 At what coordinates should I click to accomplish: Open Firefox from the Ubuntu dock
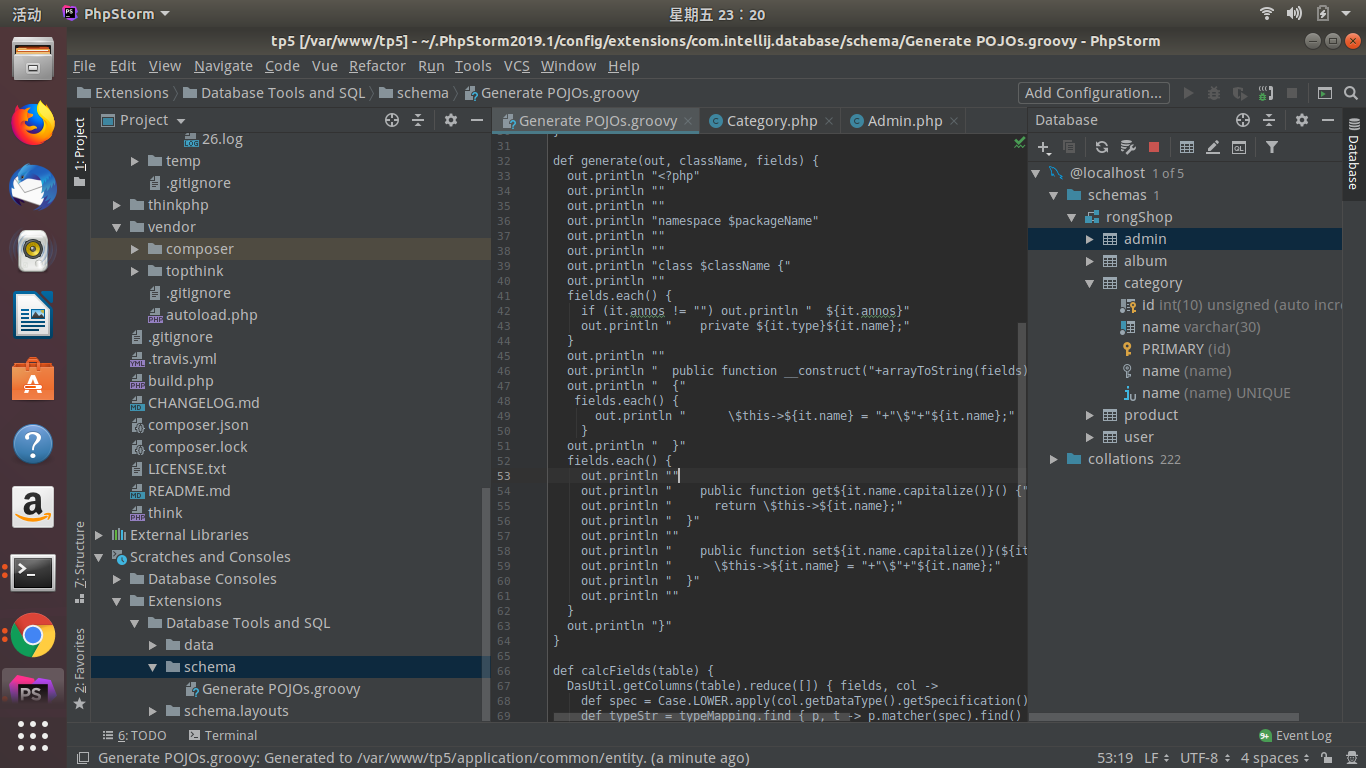[33, 124]
